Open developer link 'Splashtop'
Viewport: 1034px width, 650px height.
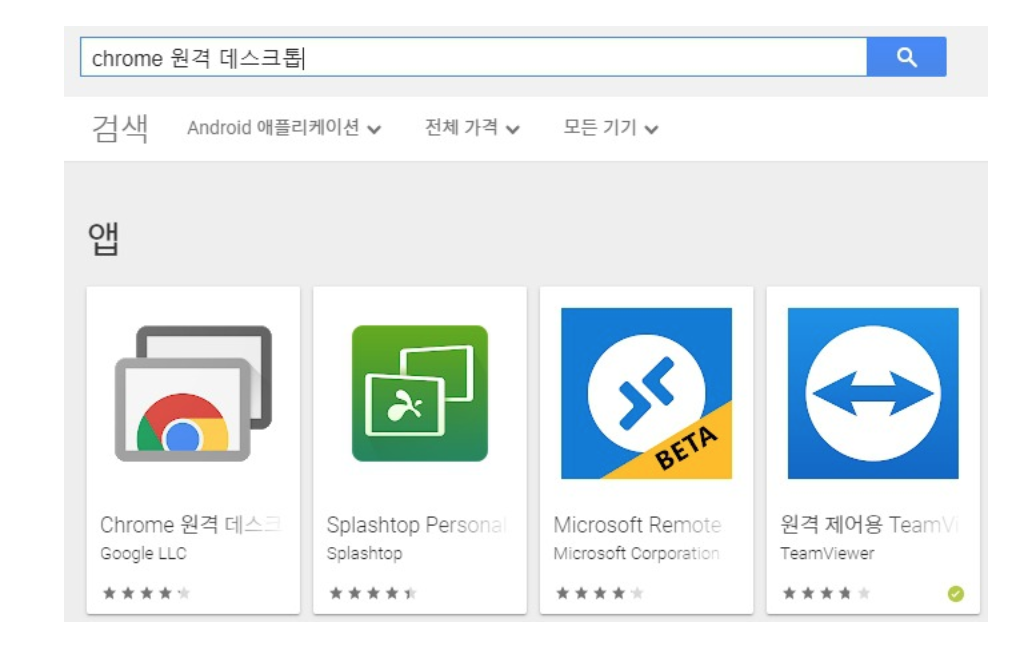(x=364, y=553)
